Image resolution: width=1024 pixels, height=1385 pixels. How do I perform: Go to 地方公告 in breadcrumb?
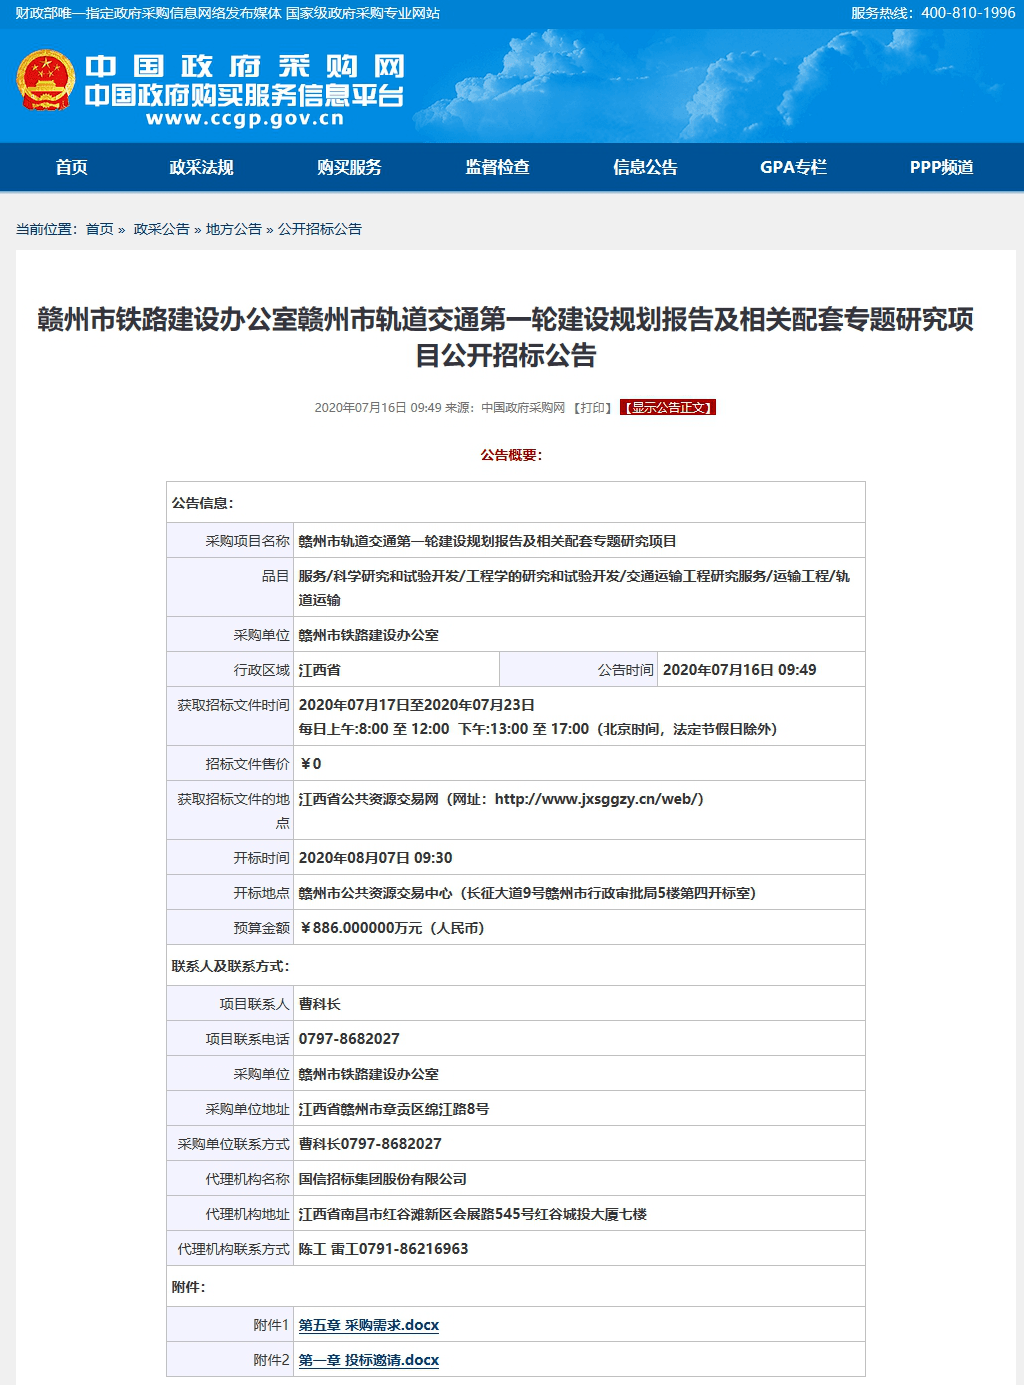pyautogui.click(x=233, y=229)
